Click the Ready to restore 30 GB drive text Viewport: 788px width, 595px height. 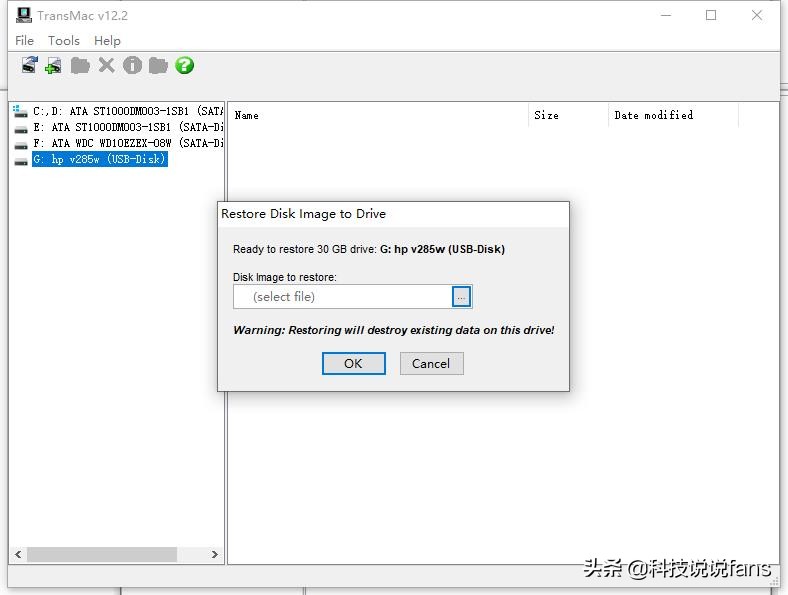pyautogui.click(x=369, y=249)
